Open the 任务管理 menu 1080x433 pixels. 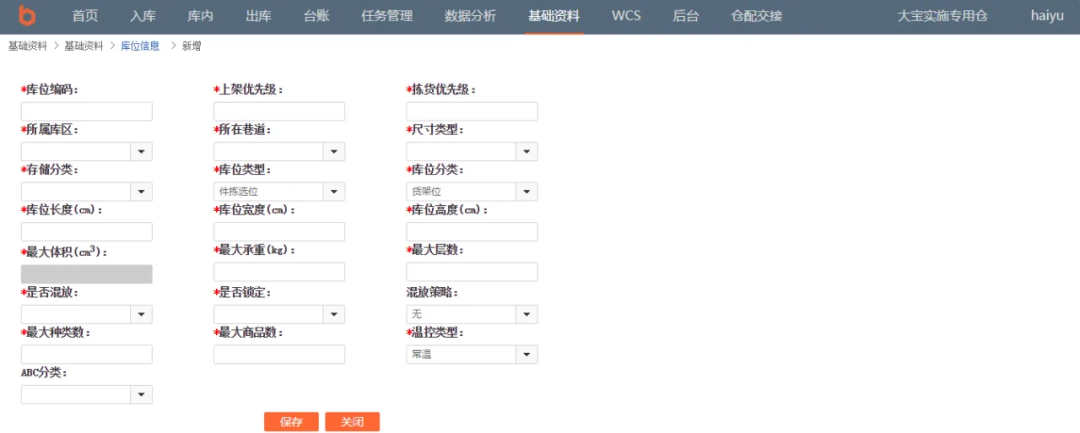pos(387,16)
